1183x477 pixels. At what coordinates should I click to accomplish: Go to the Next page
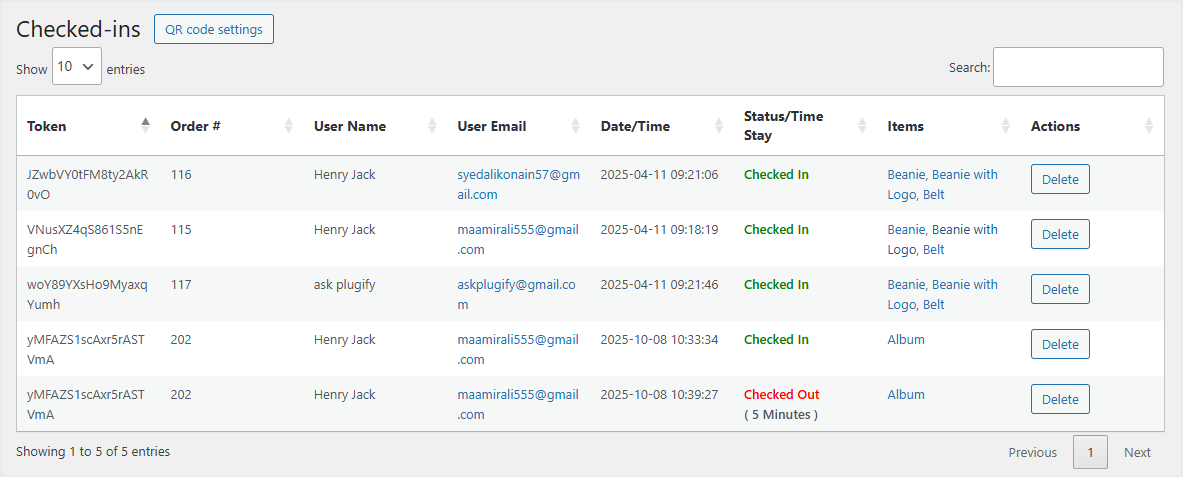click(x=1137, y=453)
